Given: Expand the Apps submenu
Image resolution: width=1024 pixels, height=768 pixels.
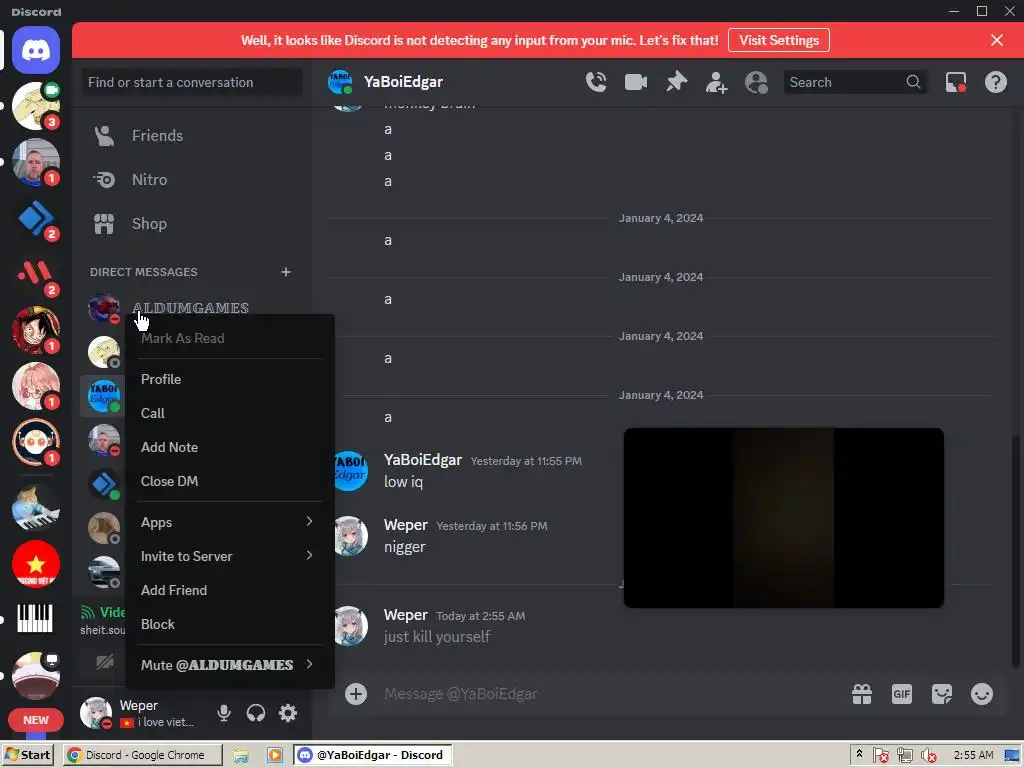Looking at the screenshot, I should 230,522.
